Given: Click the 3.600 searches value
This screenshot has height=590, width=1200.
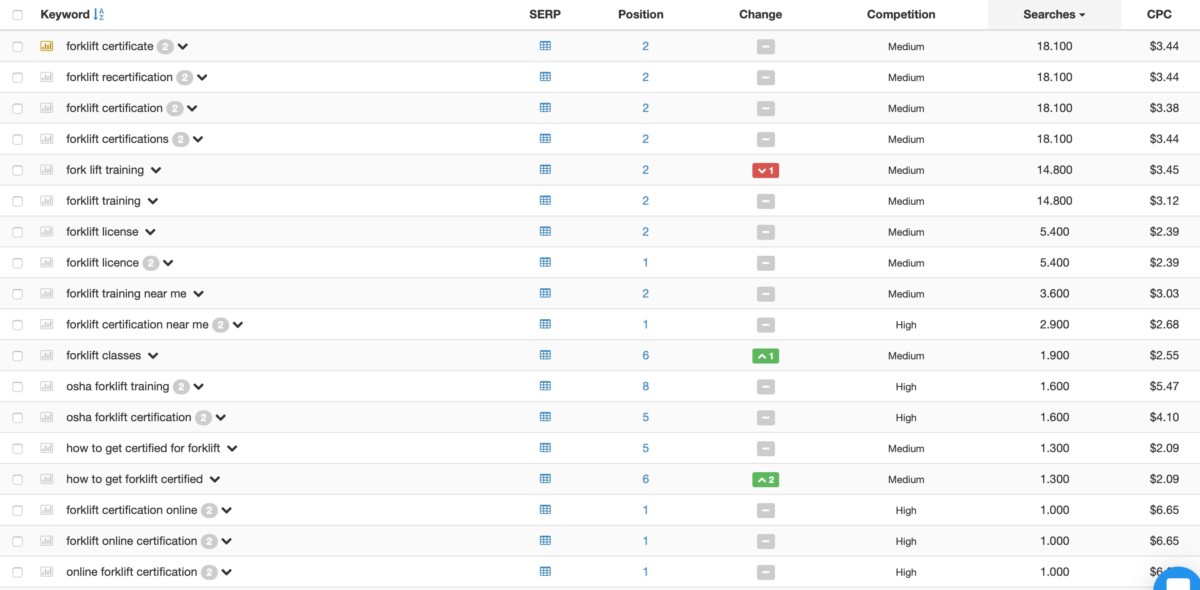Looking at the screenshot, I should pyautogui.click(x=1054, y=294).
